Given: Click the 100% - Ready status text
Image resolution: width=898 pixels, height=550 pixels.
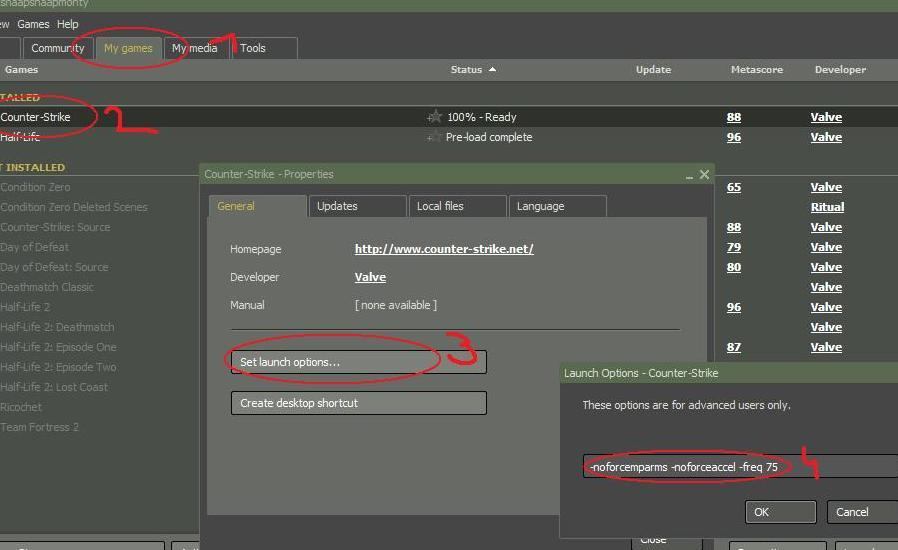Looking at the screenshot, I should (482, 117).
